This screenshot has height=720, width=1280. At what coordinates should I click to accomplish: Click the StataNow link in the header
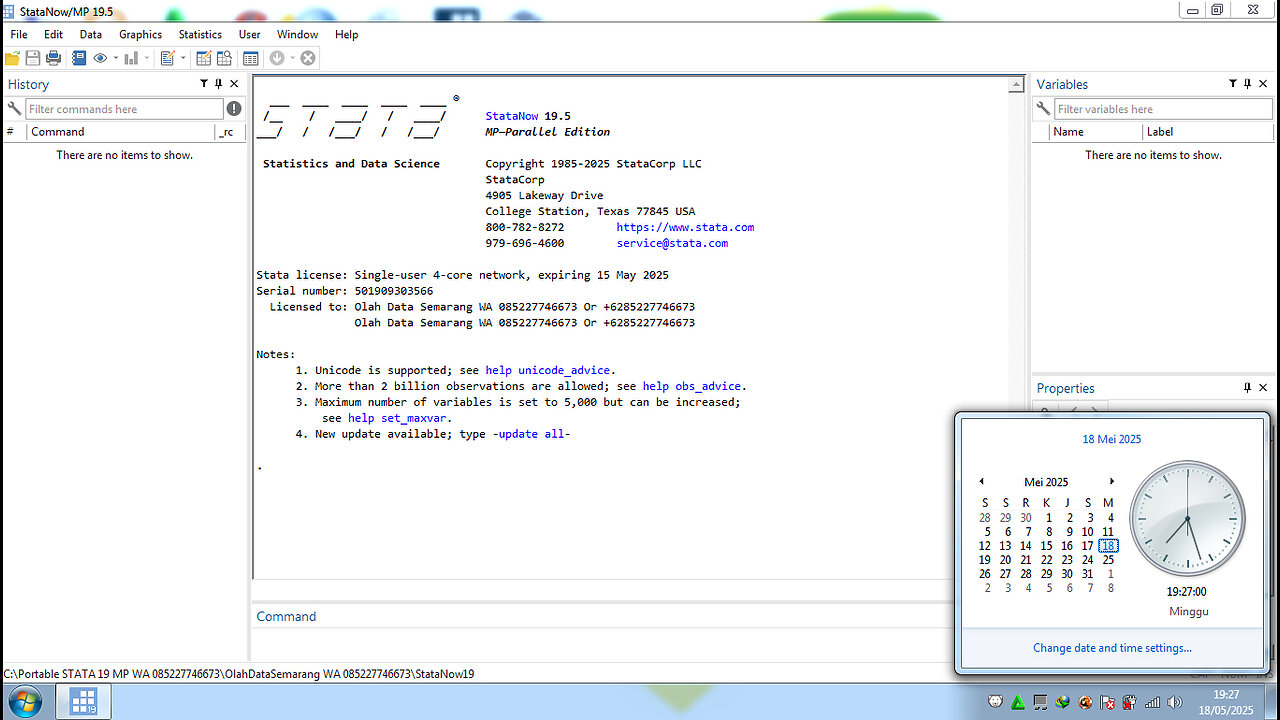[511, 116]
